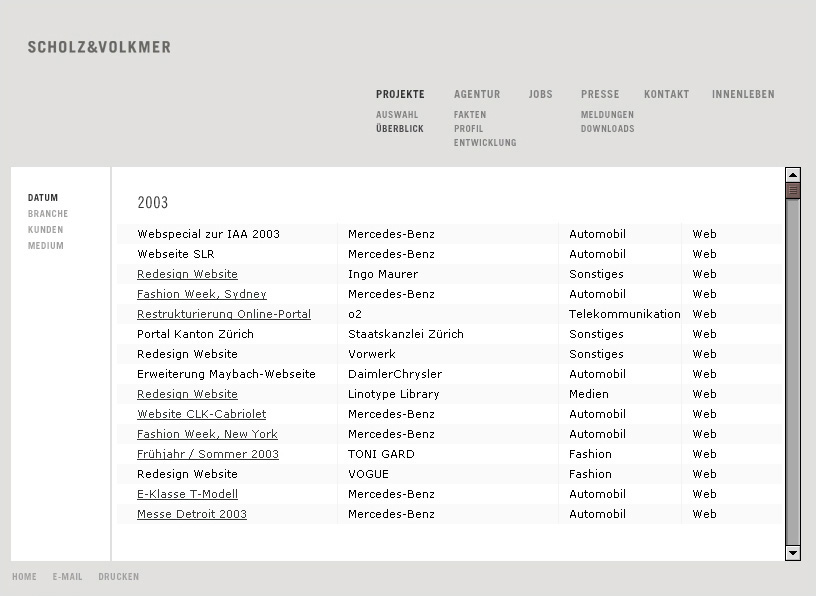Viewport: 816px width, 596px height.
Task: Click the Vorwerk client cell
Action: point(372,354)
